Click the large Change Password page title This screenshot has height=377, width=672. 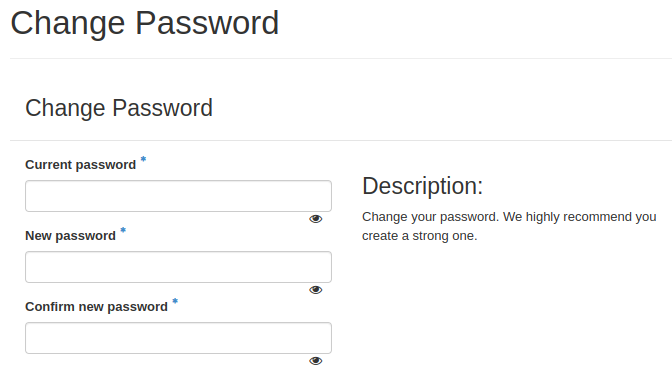(x=145, y=24)
